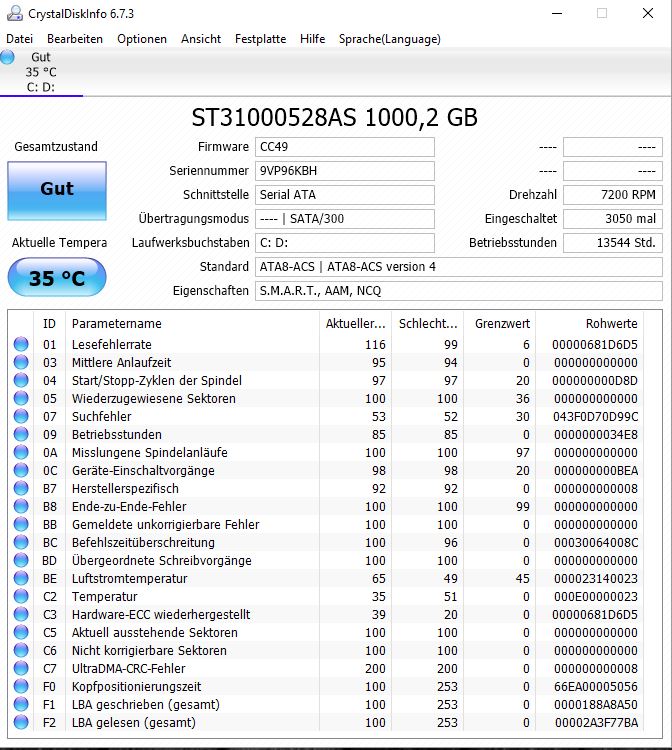This screenshot has height=750, width=672.
Task: Click the status orb for Befehlszeitüberschreitung
Action: [21, 542]
